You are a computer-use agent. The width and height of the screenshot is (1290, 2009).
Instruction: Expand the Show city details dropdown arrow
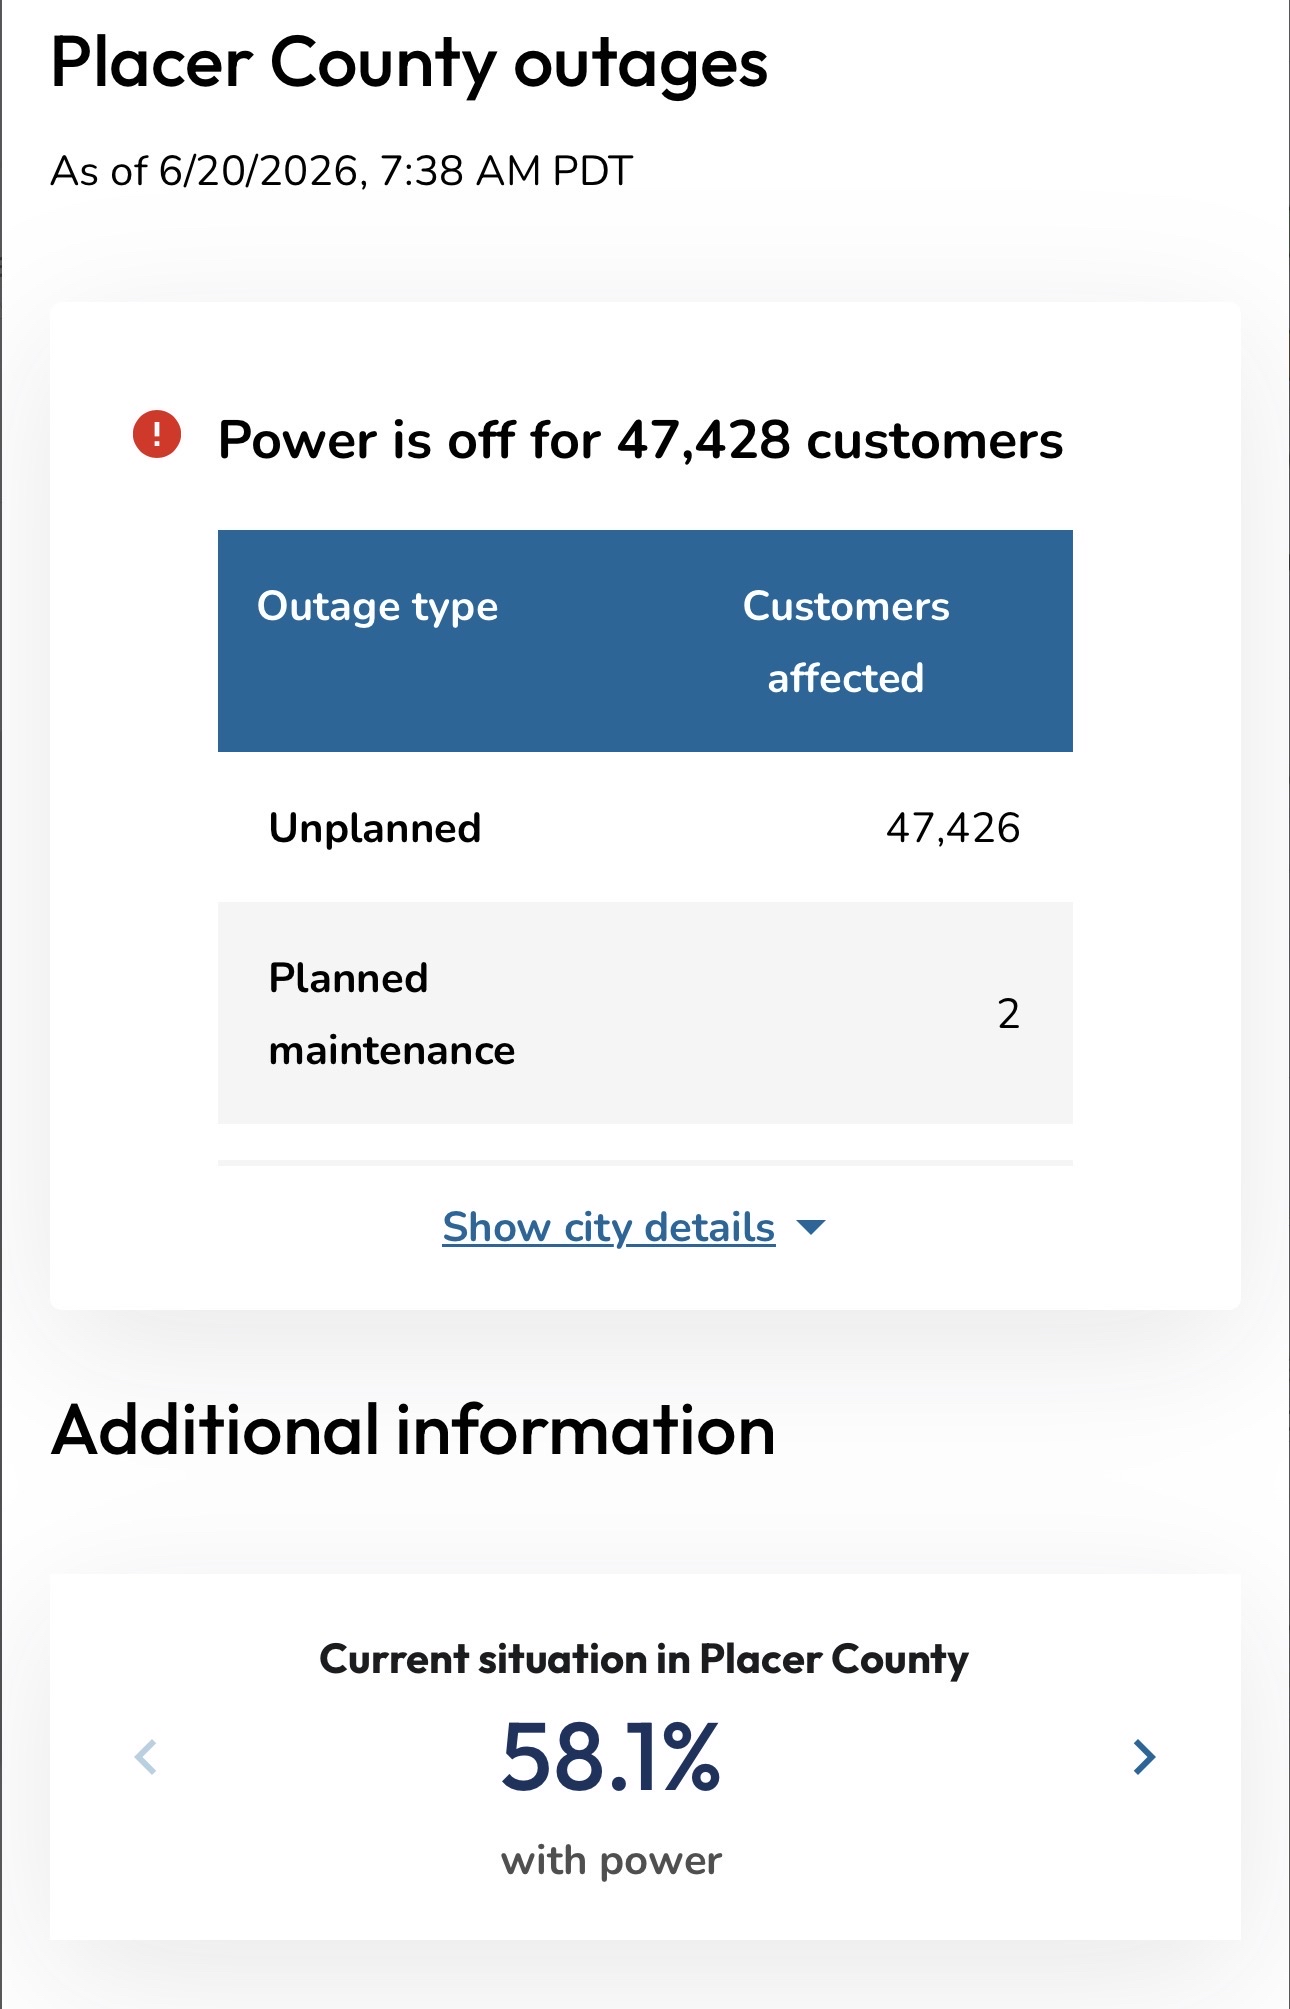811,1227
